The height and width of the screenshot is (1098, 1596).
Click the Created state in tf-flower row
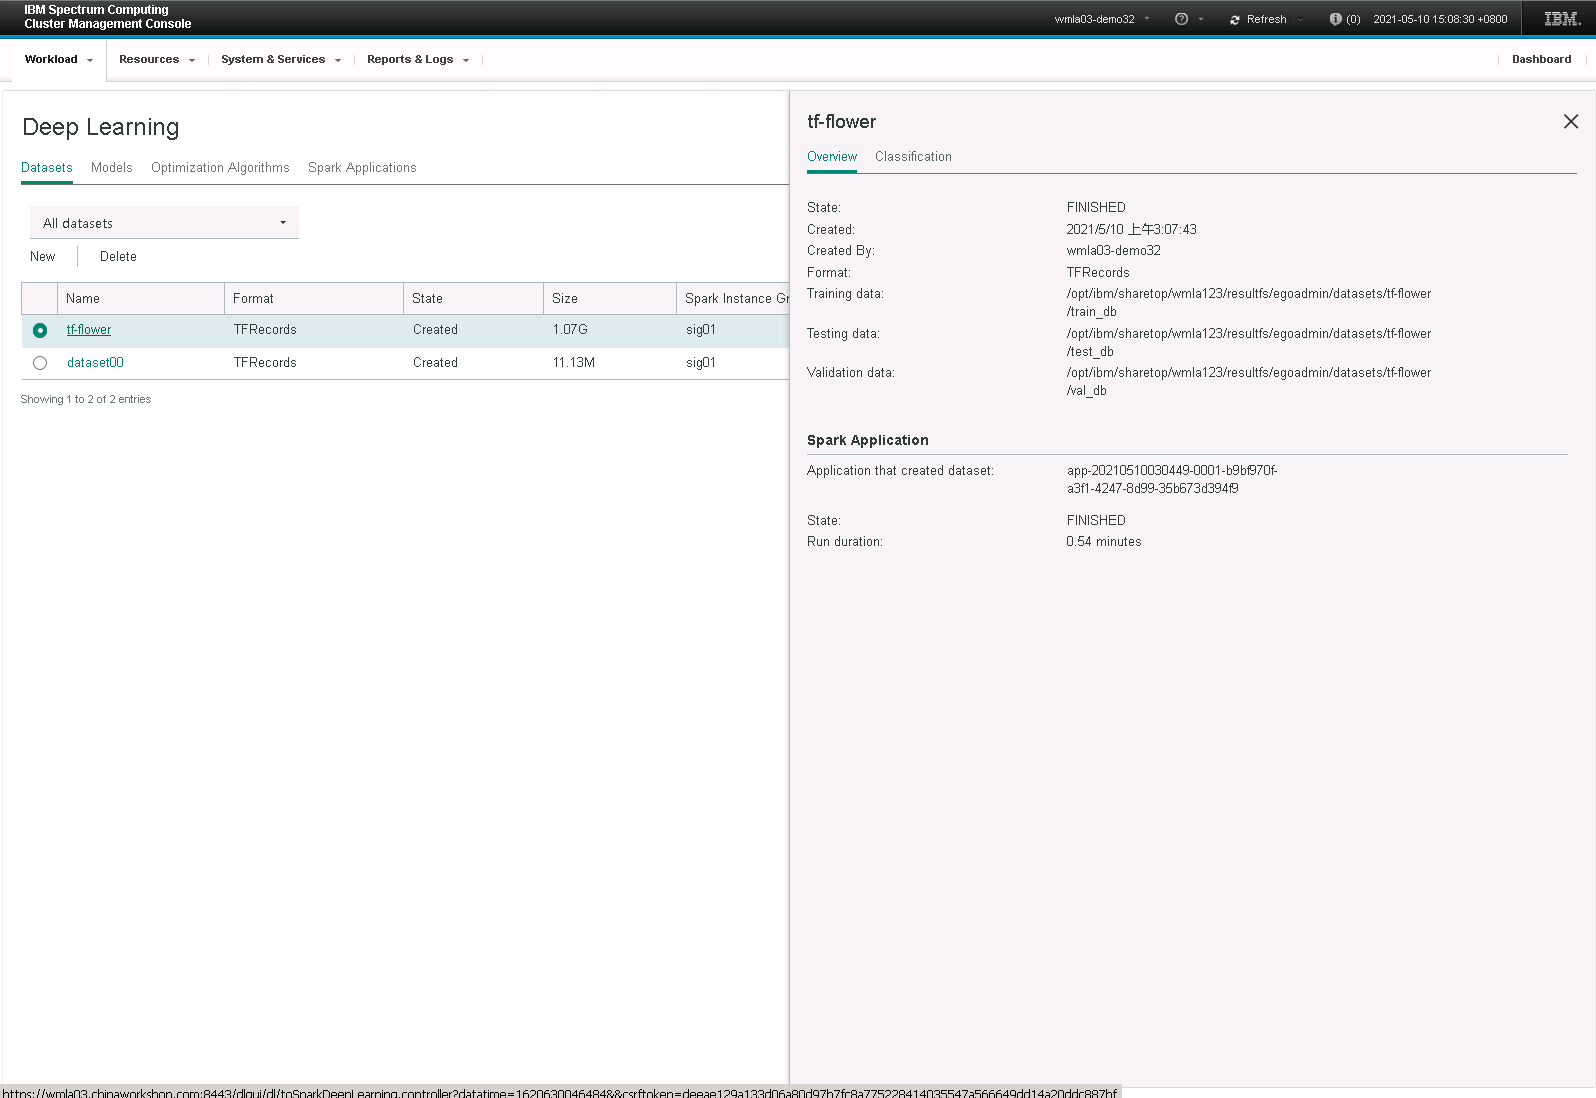pos(435,330)
